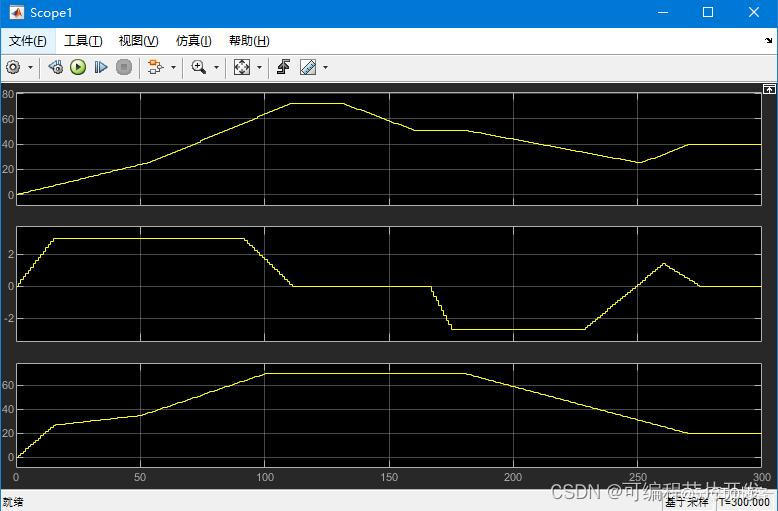This screenshot has height=511, width=778.
Task: Maximize the Scope1 window
Action: pos(708,12)
